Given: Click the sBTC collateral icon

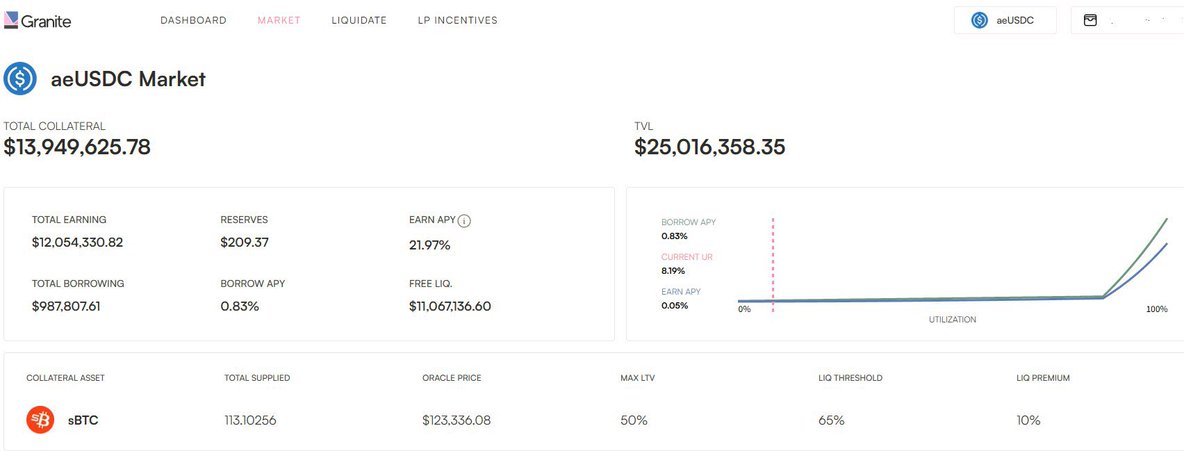Looking at the screenshot, I should pos(40,421).
